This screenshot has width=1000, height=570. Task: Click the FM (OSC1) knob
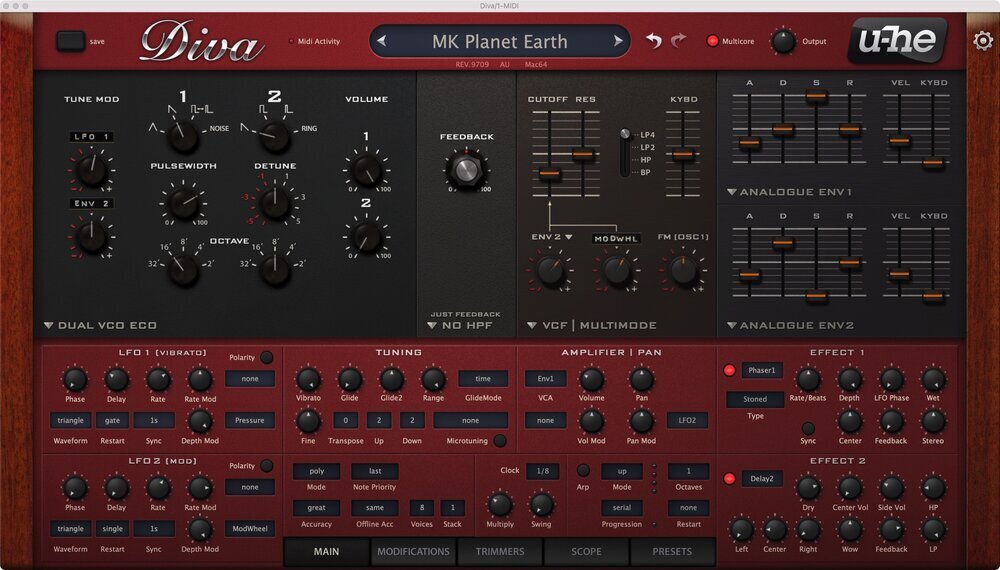(x=683, y=270)
